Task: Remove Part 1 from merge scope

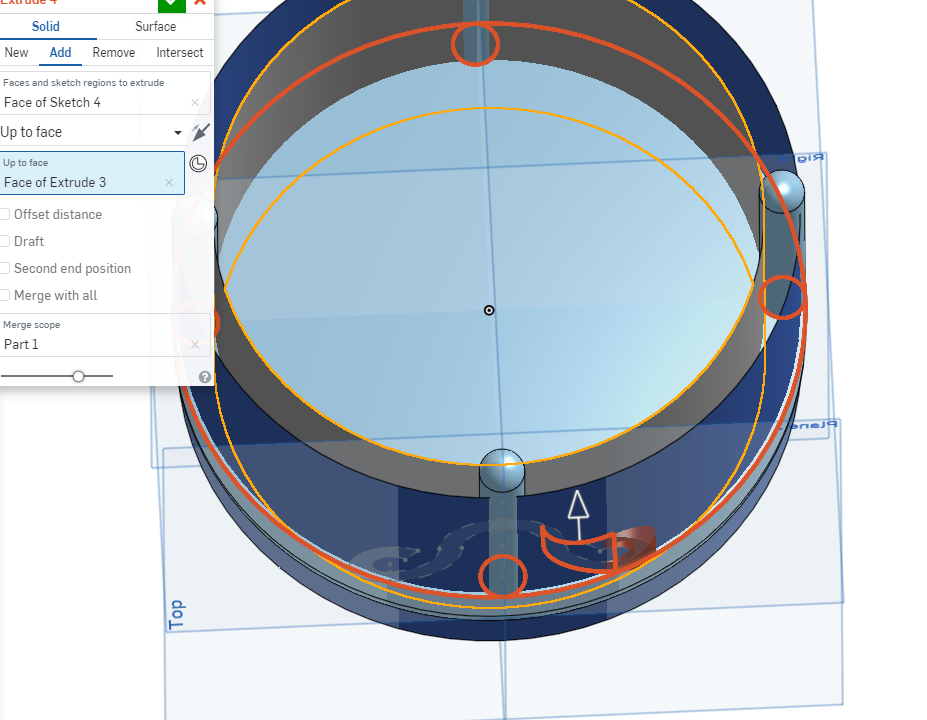Action: (195, 345)
